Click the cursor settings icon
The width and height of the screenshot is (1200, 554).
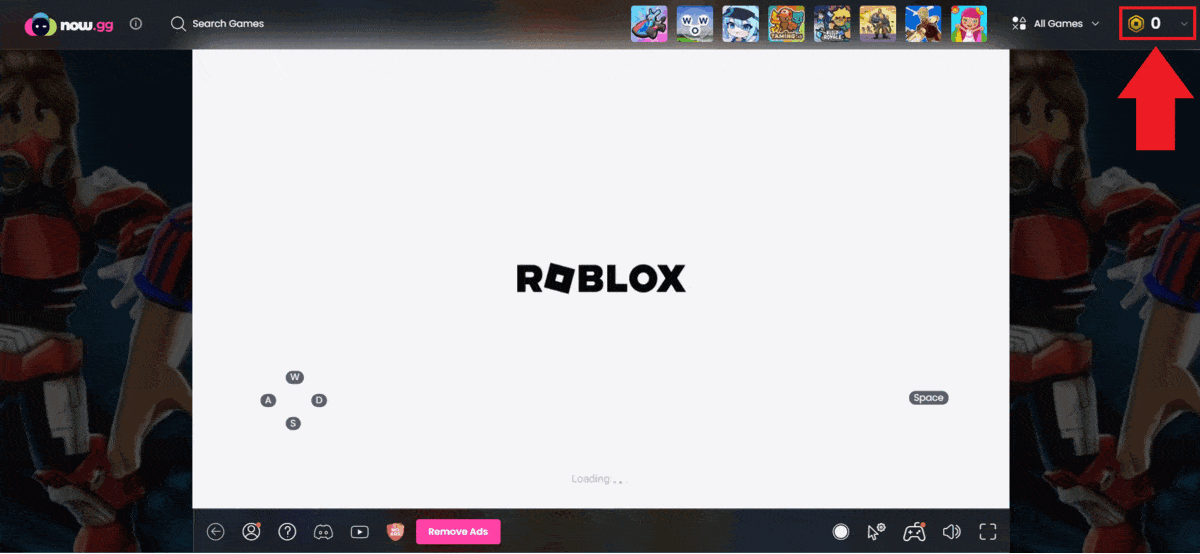877,532
